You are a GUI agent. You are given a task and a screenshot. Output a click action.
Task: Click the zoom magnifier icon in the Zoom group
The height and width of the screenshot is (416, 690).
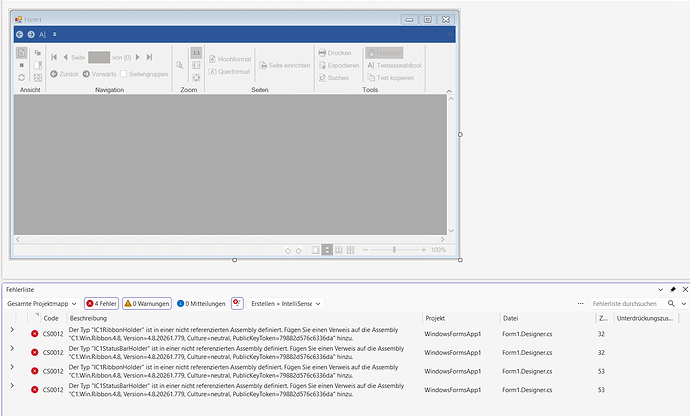coord(180,65)
